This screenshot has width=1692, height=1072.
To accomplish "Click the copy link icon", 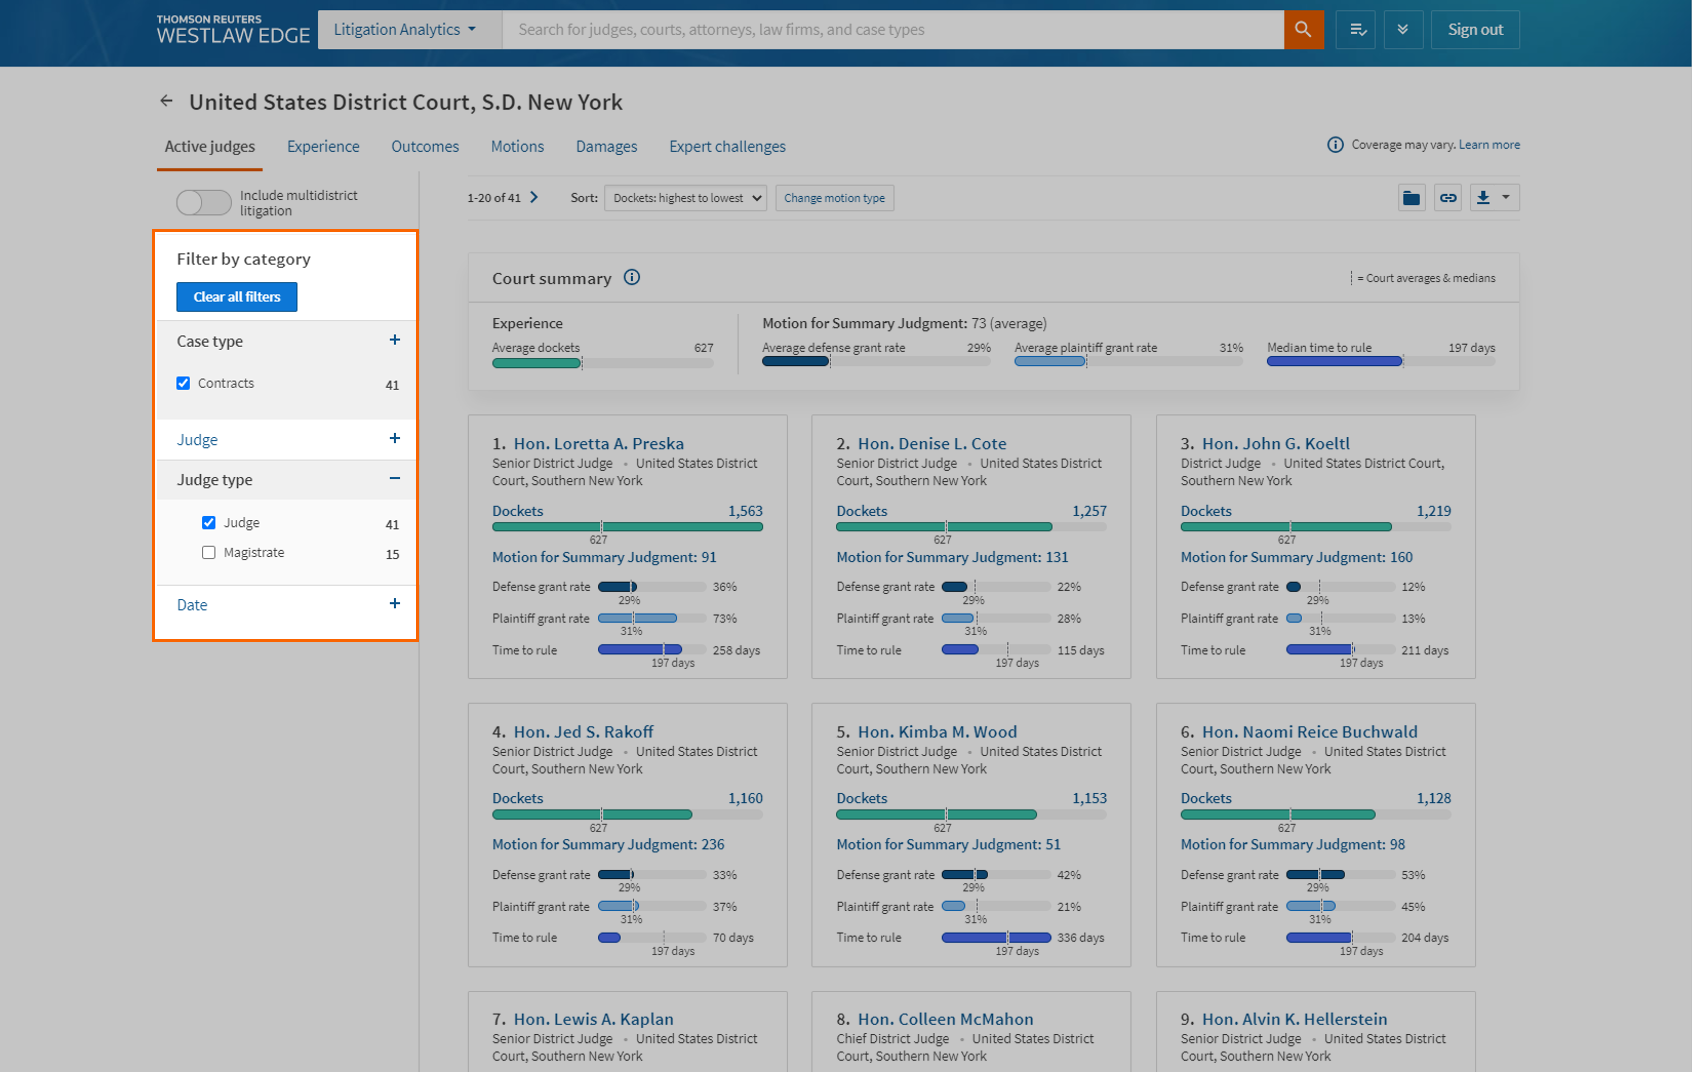I will point(1447,198).
